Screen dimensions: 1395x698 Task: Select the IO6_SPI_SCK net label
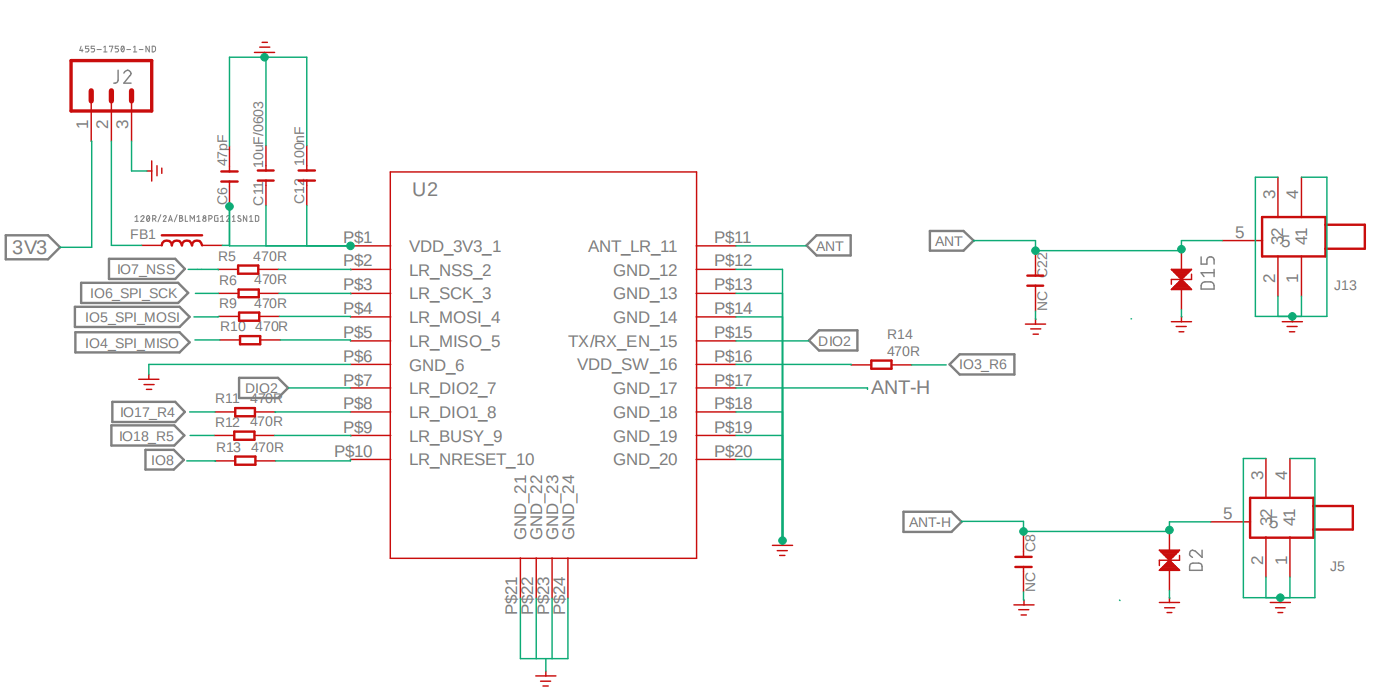point(133,293)
